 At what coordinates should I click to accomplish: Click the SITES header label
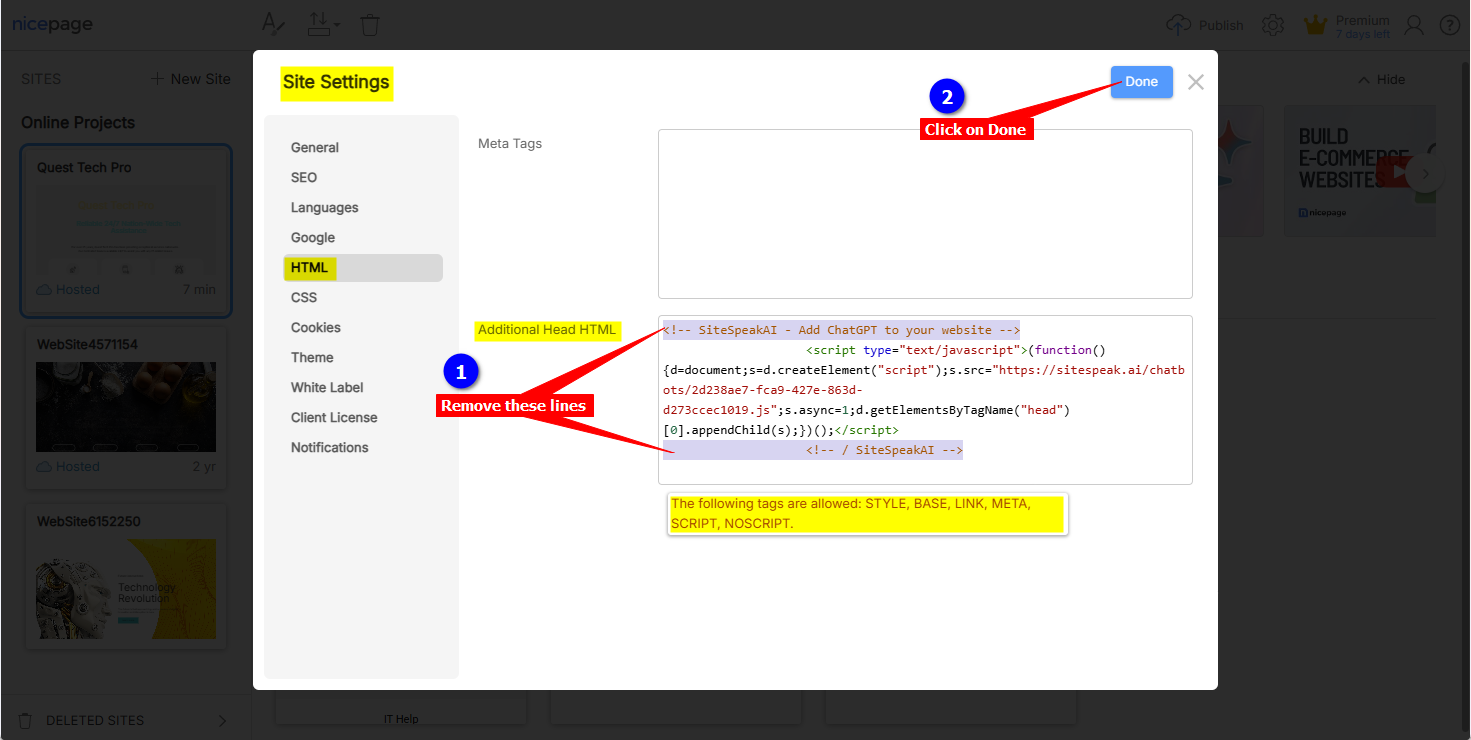click(41, 79)
